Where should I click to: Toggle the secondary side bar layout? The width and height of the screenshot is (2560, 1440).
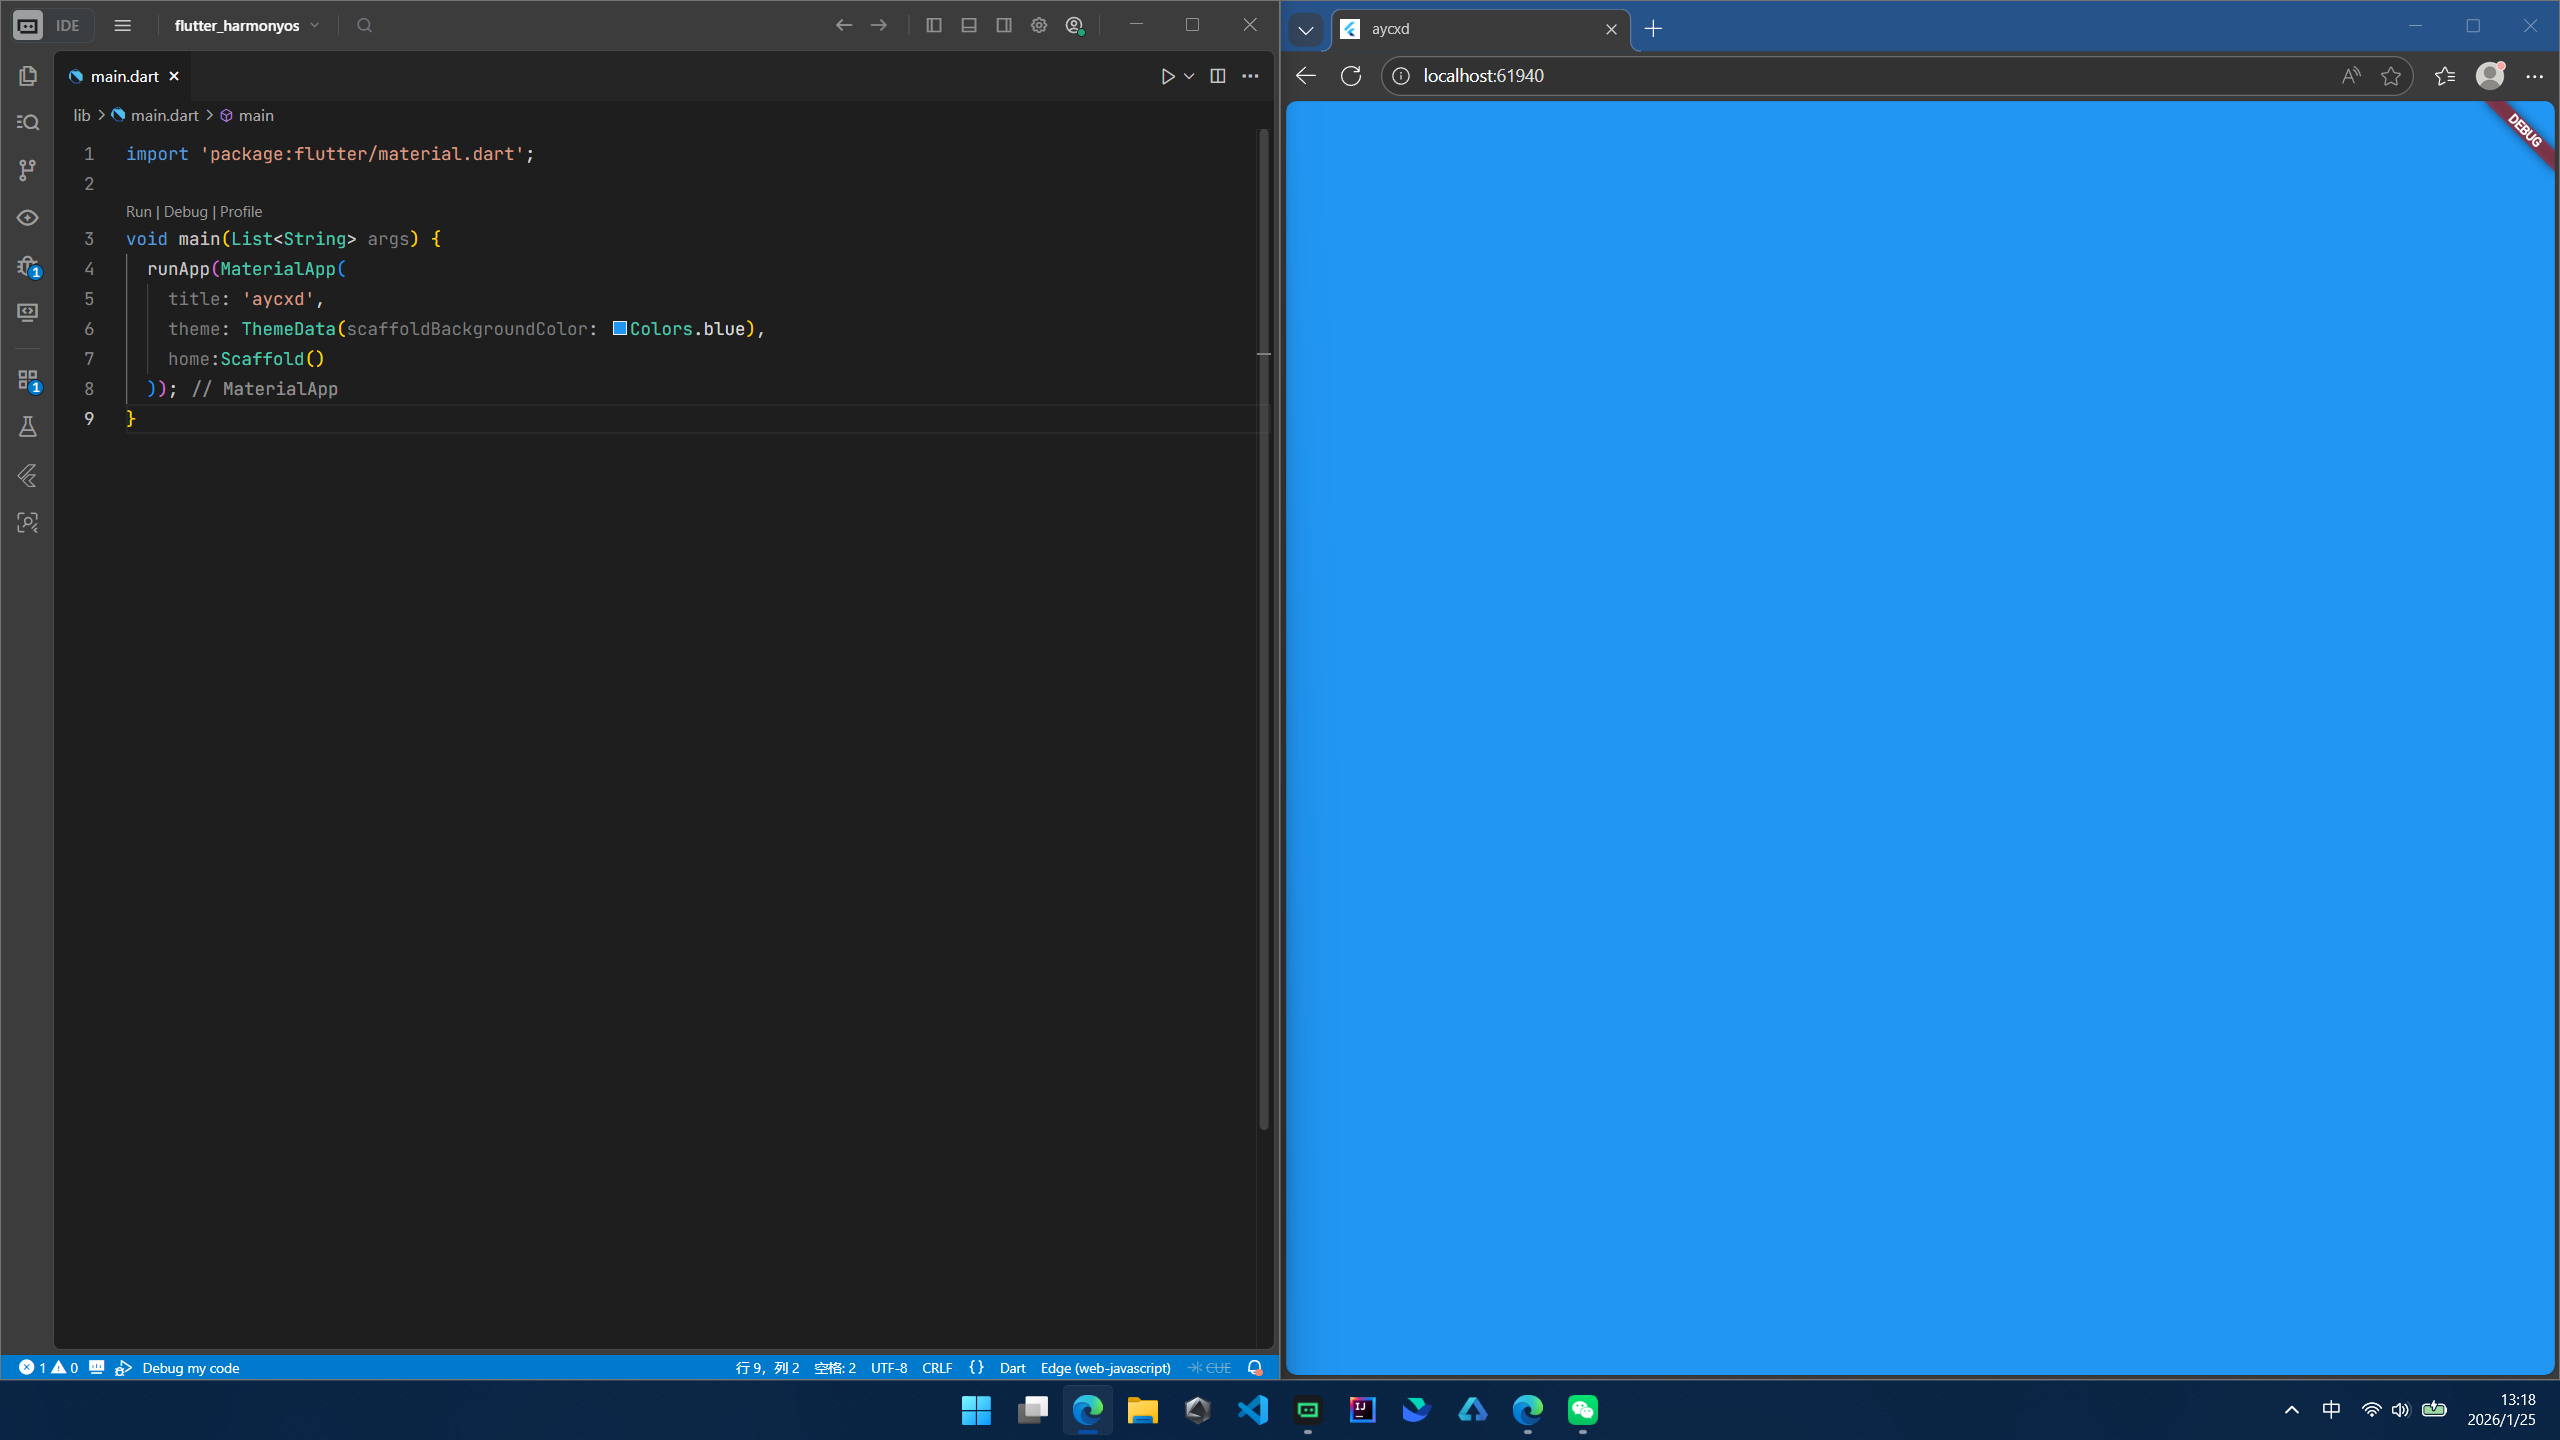point(1004,26)
